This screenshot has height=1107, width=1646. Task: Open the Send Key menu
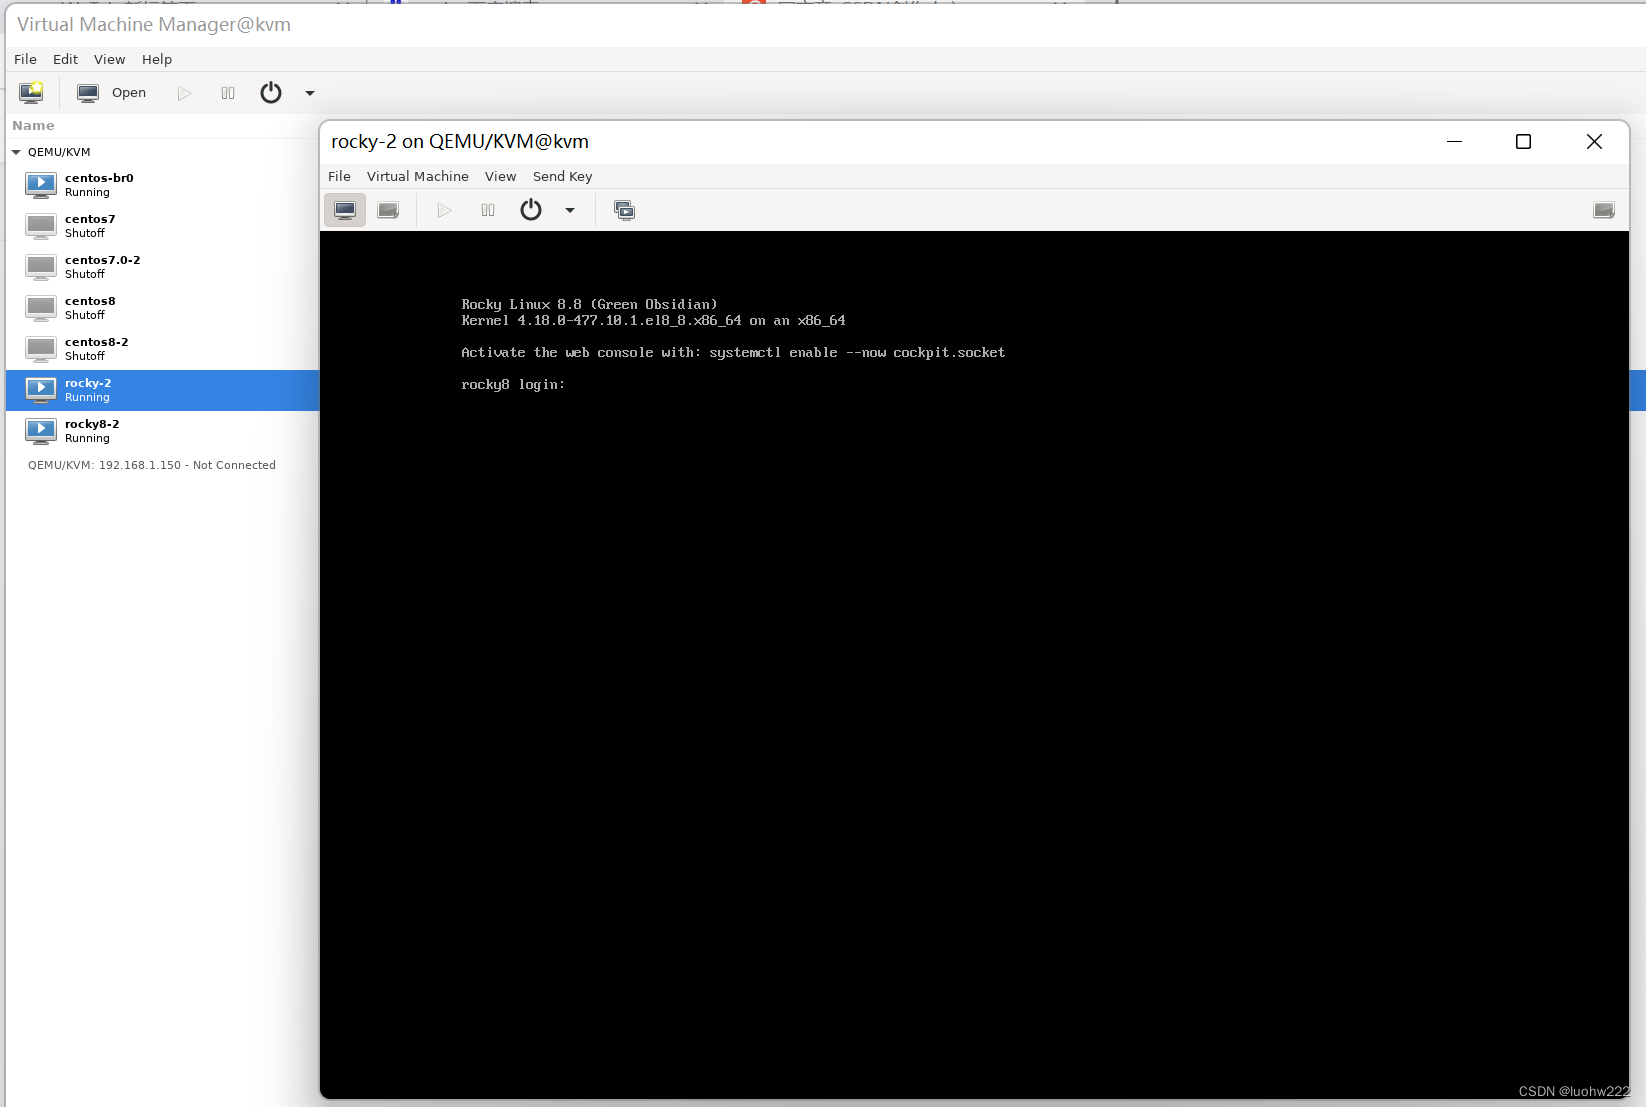point(562,176)
